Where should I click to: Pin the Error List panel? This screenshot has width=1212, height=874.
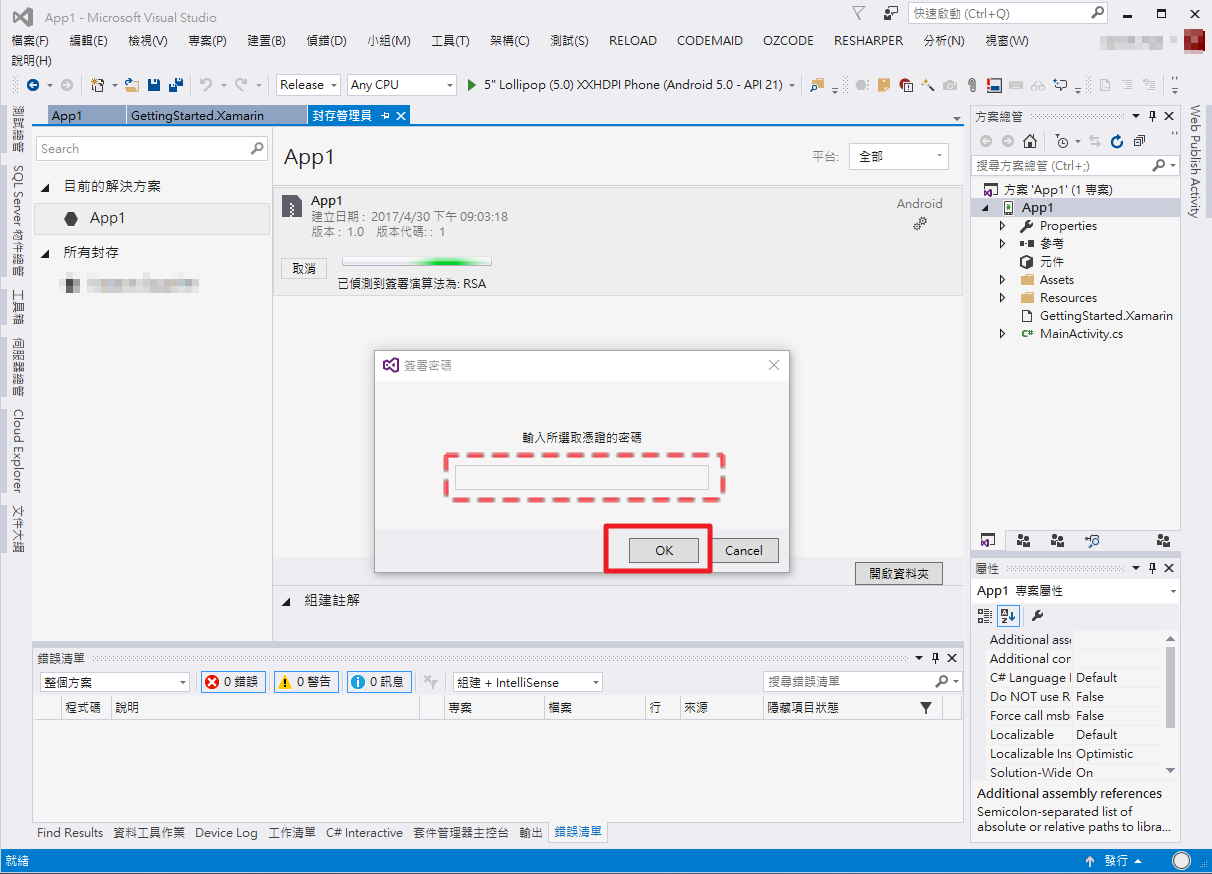click(935, 658)
